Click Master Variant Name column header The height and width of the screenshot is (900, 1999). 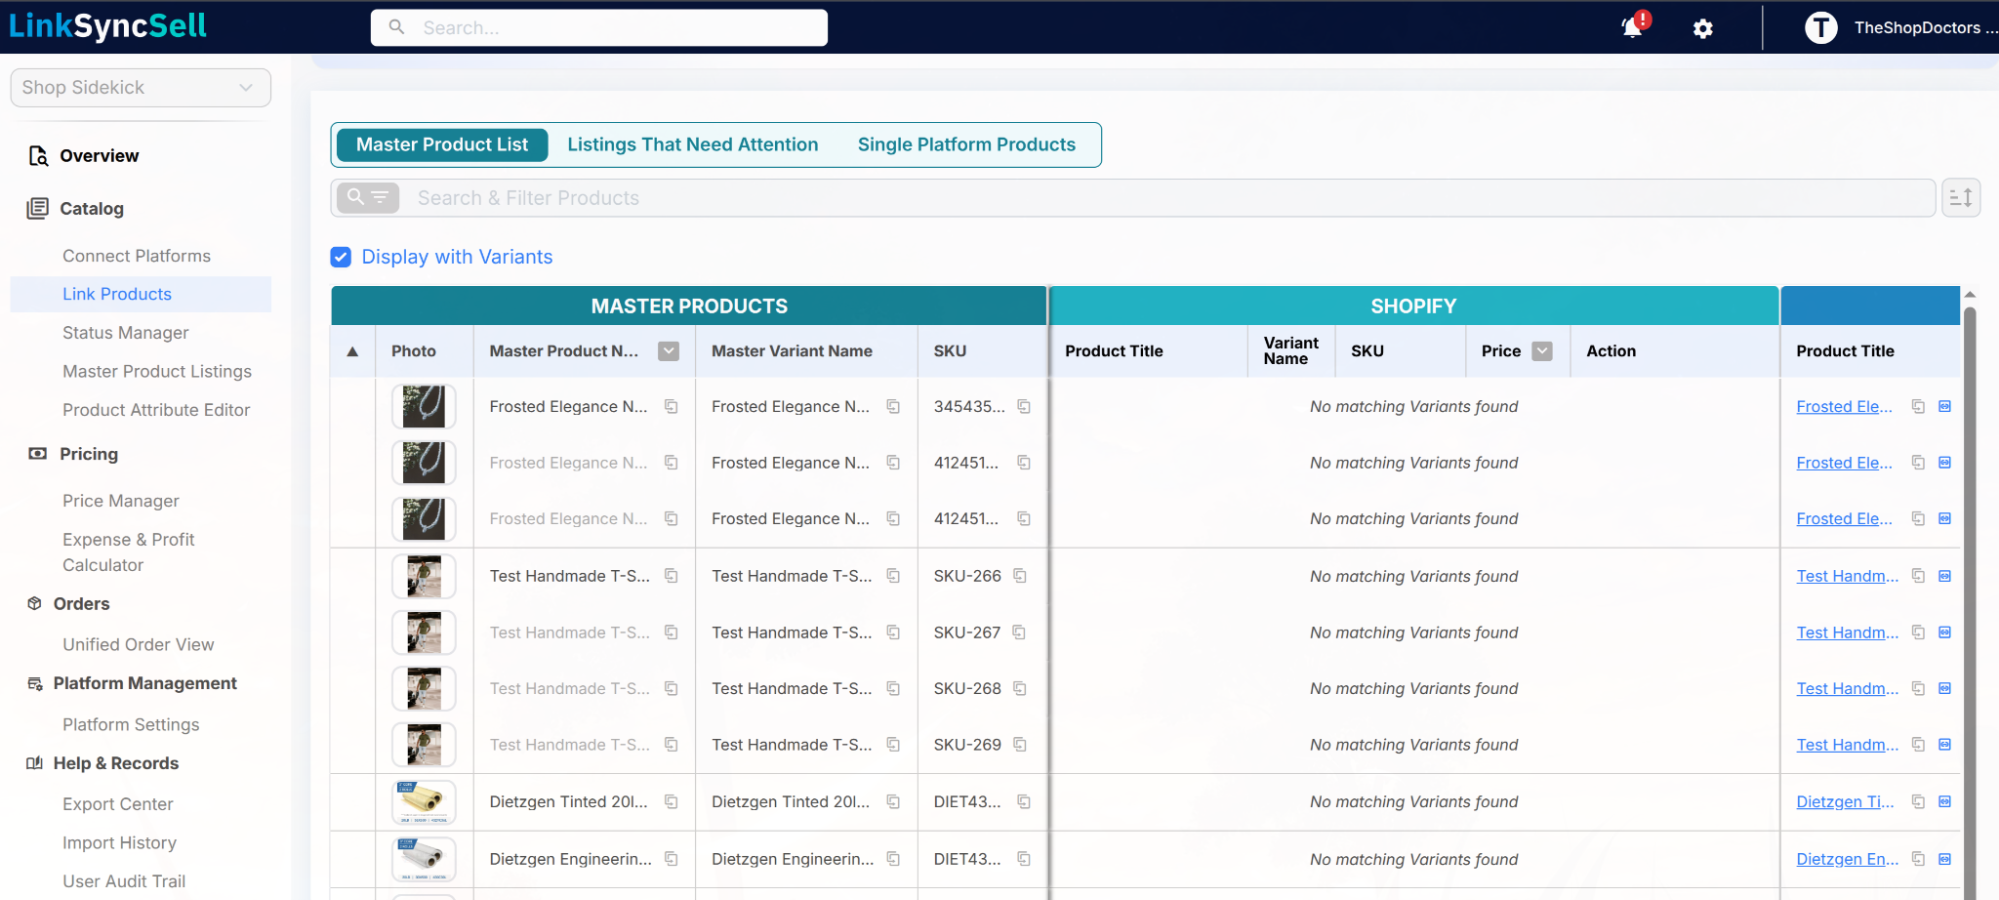(792, 351)
